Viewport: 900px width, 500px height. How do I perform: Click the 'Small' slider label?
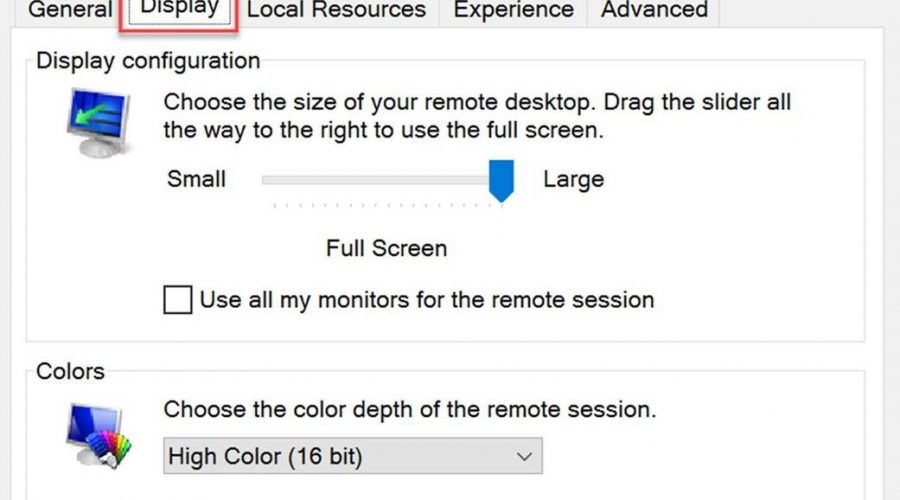pyautogui.click(x=197, y=180)
